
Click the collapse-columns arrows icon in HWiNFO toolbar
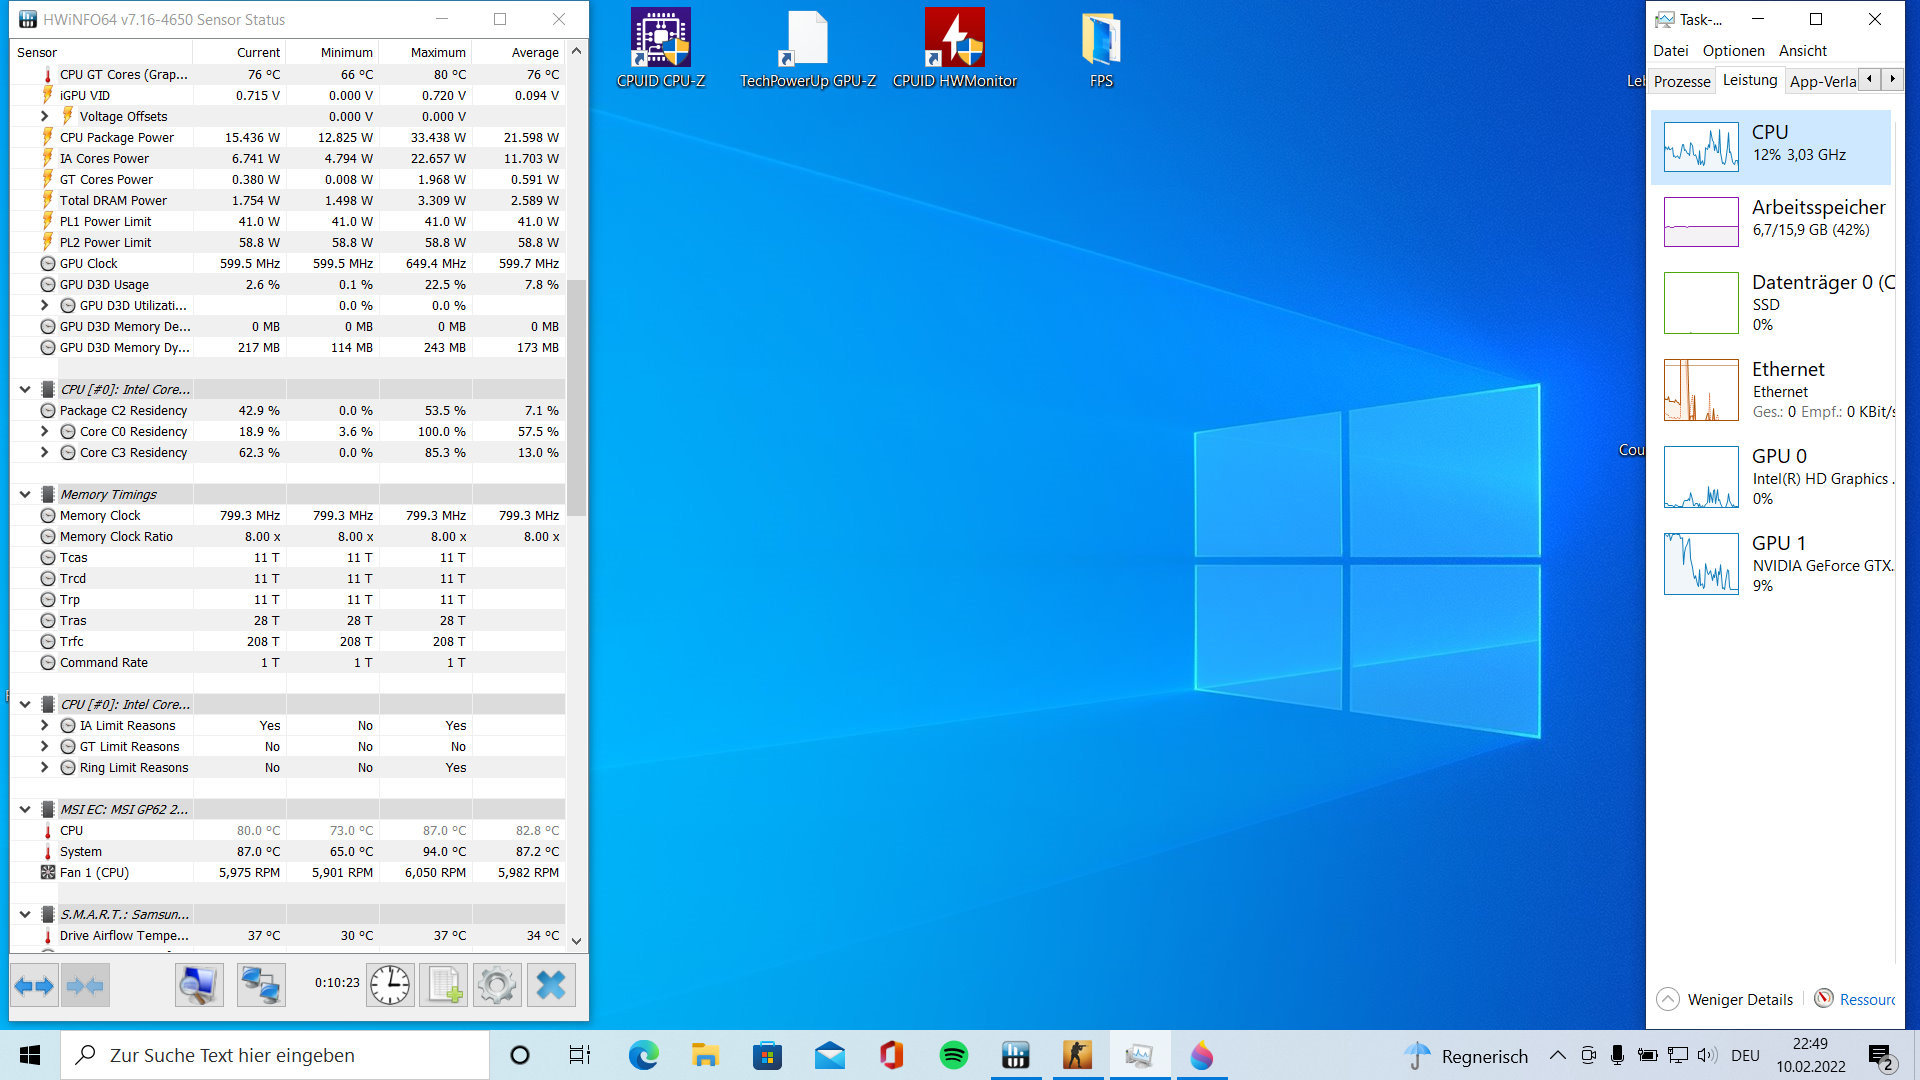coord(85,986)
